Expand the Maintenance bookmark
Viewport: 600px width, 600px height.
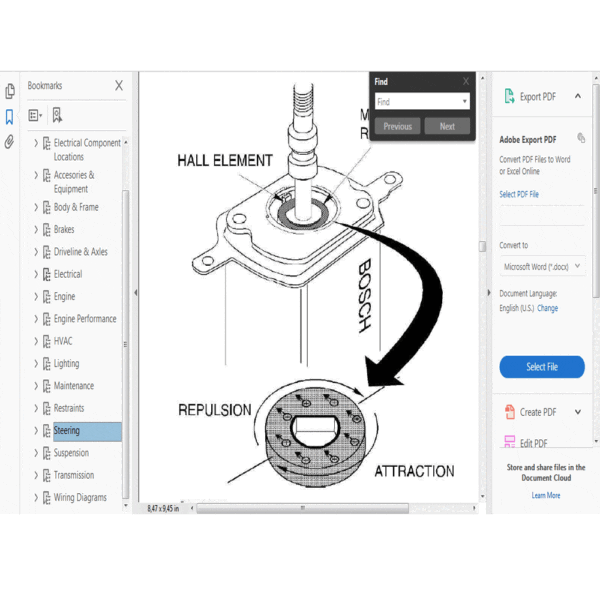[x=36, y=386]
